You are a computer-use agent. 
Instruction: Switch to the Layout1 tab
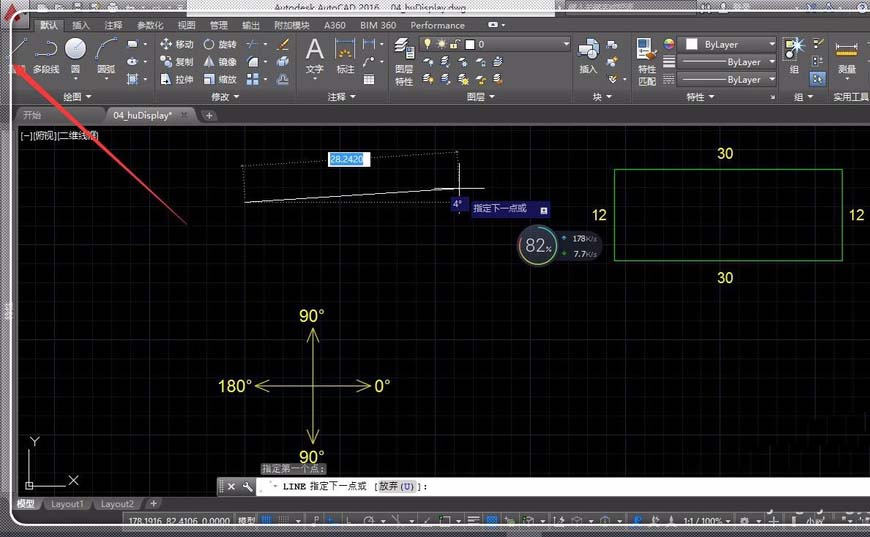(67, 504)
